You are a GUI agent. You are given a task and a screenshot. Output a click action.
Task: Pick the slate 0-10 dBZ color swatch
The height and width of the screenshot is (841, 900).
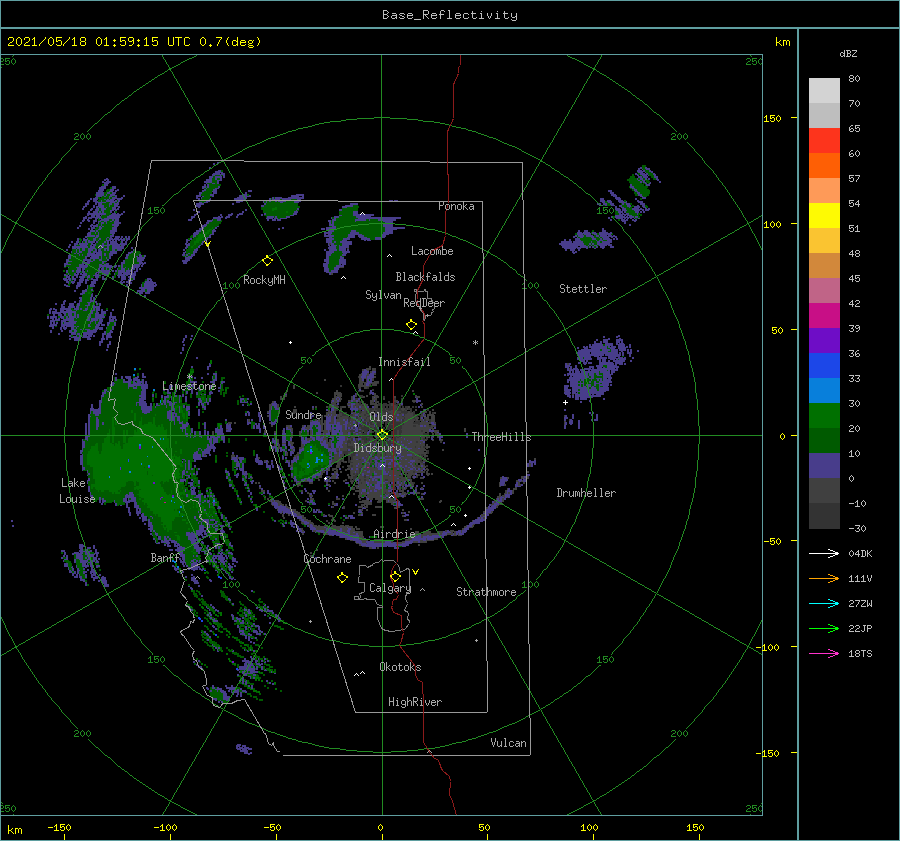(824, 466)
